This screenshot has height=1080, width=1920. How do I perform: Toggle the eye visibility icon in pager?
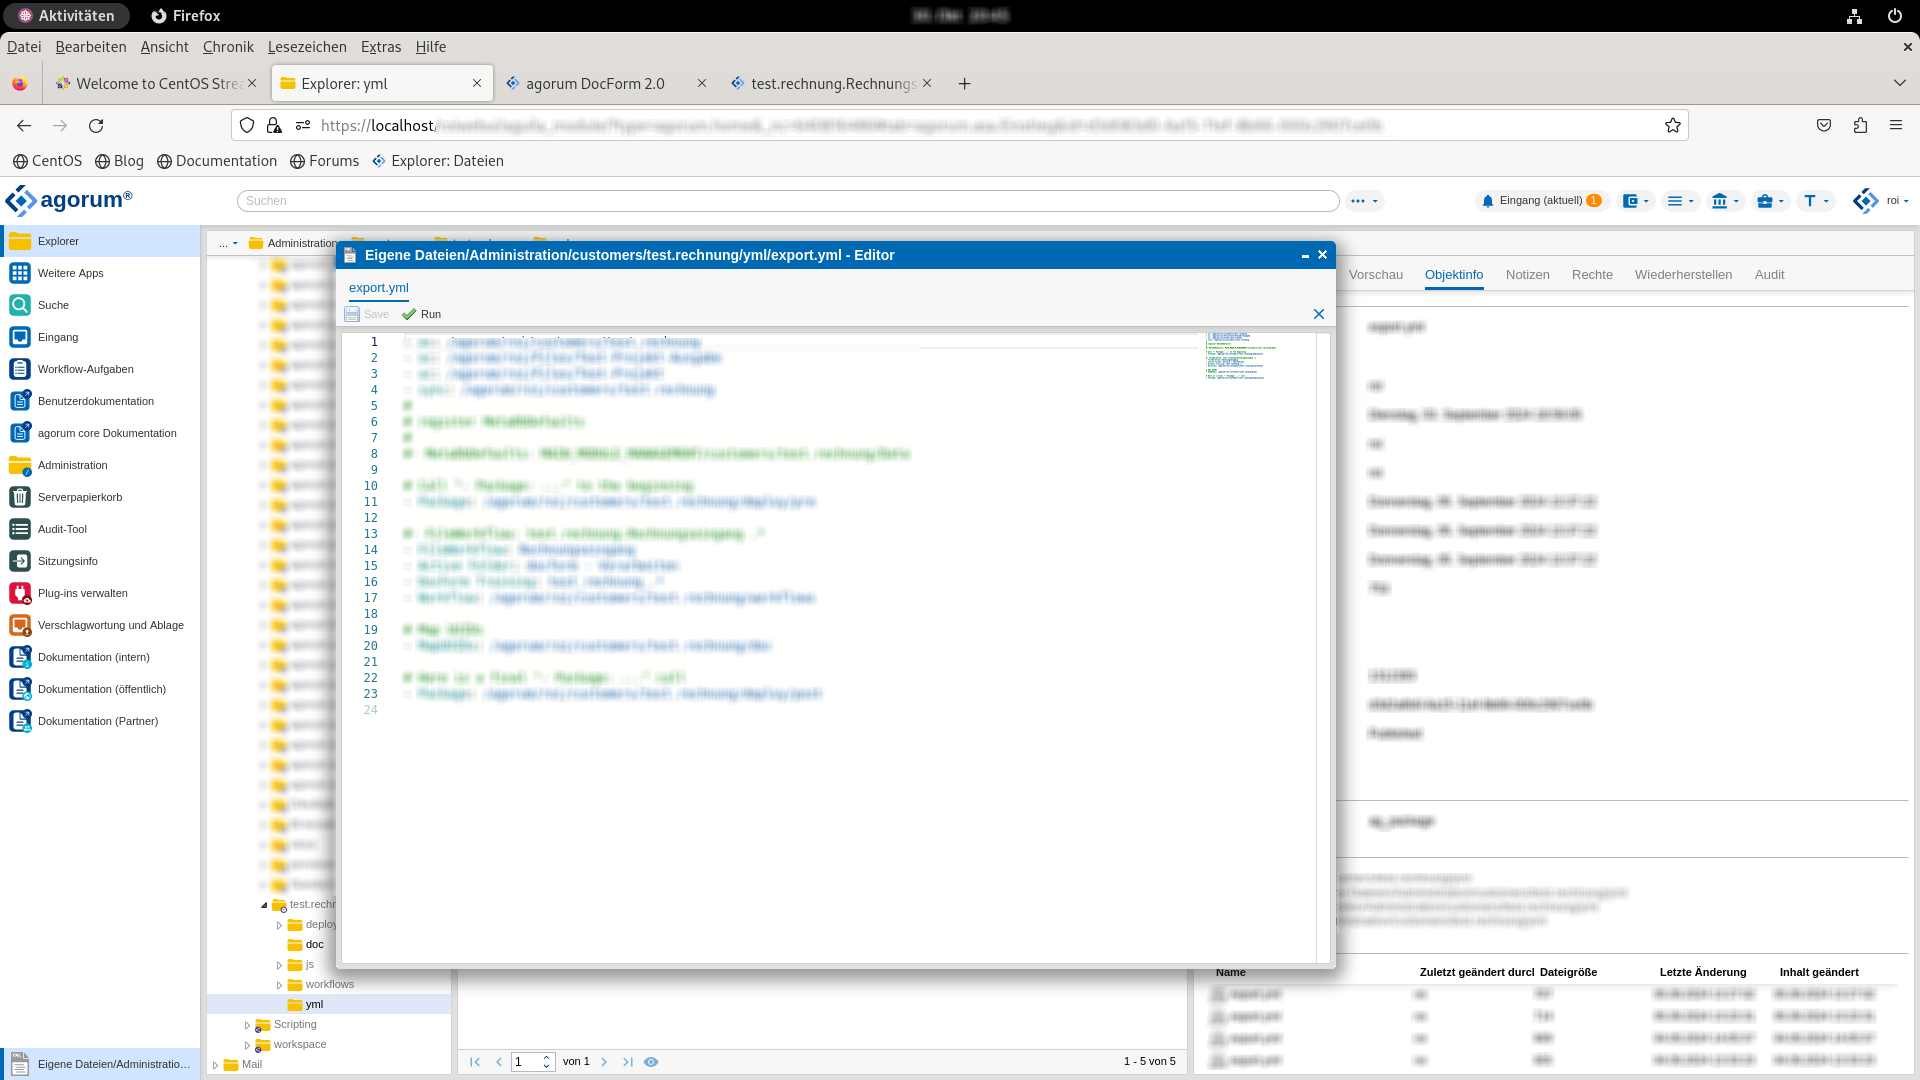point(651,1062)
